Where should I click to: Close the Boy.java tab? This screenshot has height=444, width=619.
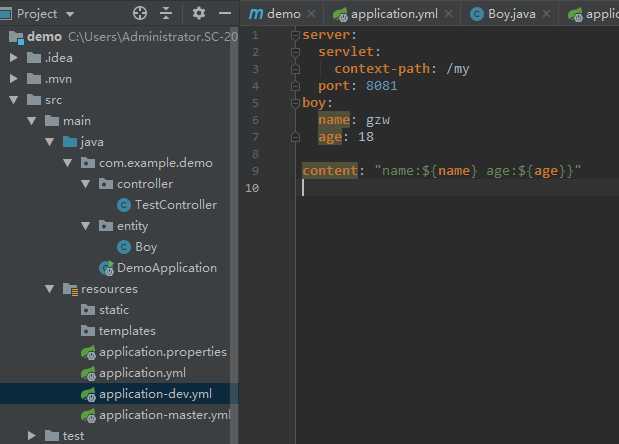546,14
